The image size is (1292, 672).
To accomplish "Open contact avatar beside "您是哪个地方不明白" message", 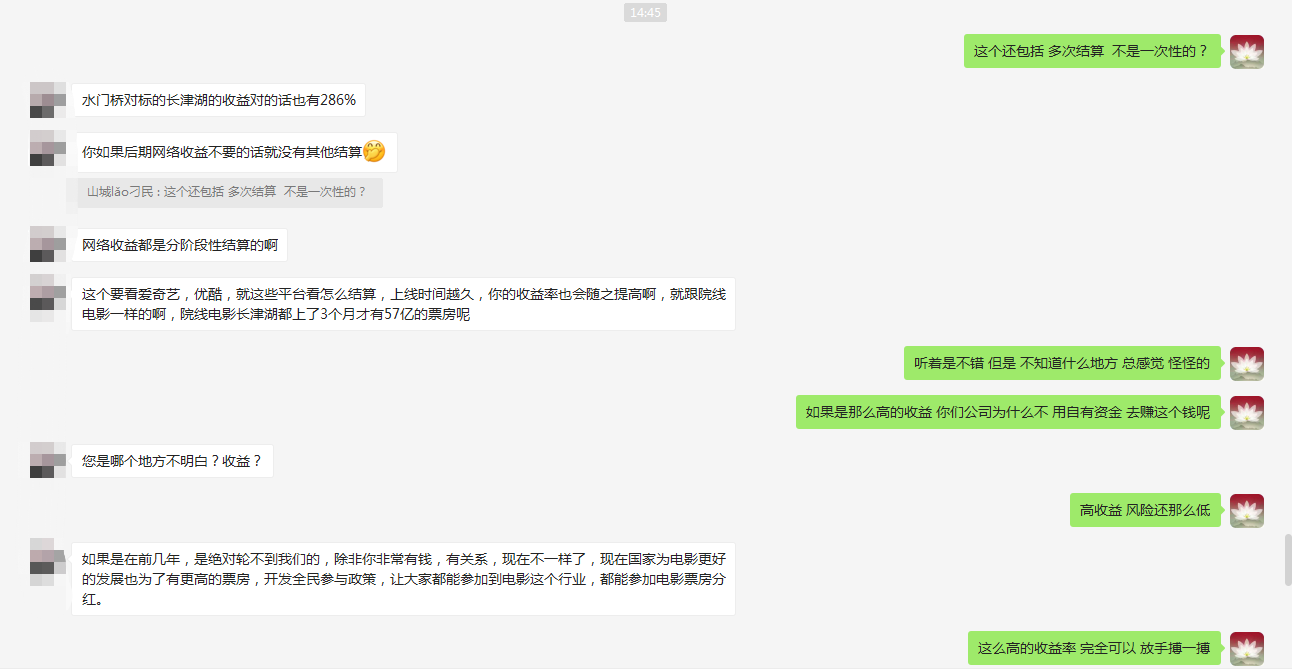I will pos(48,461).
